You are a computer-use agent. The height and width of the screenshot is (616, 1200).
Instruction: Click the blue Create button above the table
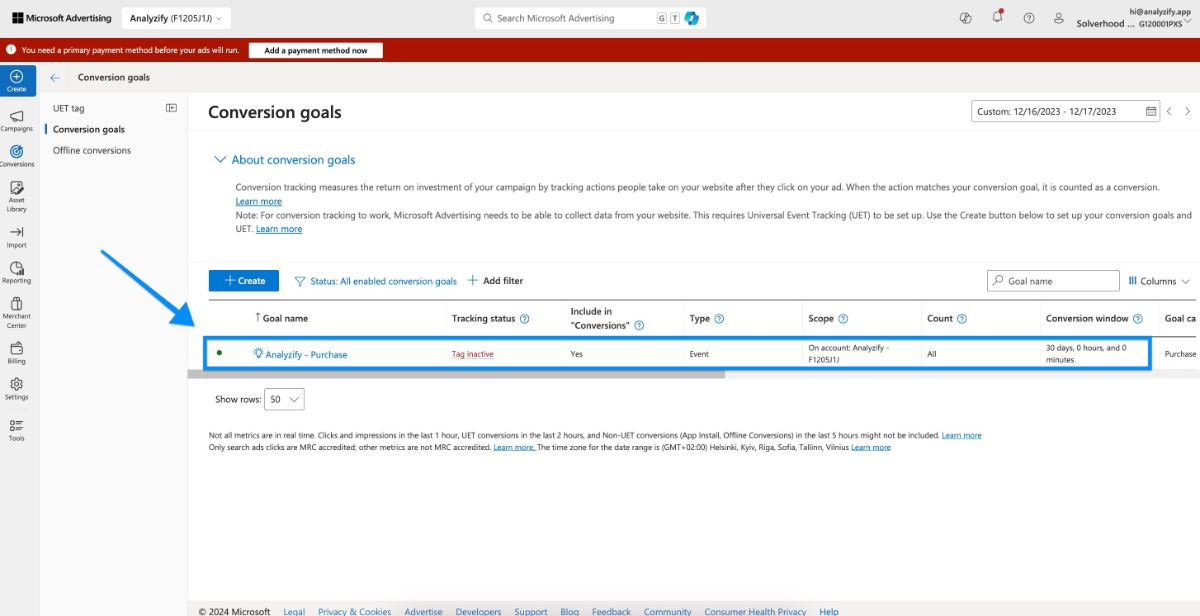(244, 281)
